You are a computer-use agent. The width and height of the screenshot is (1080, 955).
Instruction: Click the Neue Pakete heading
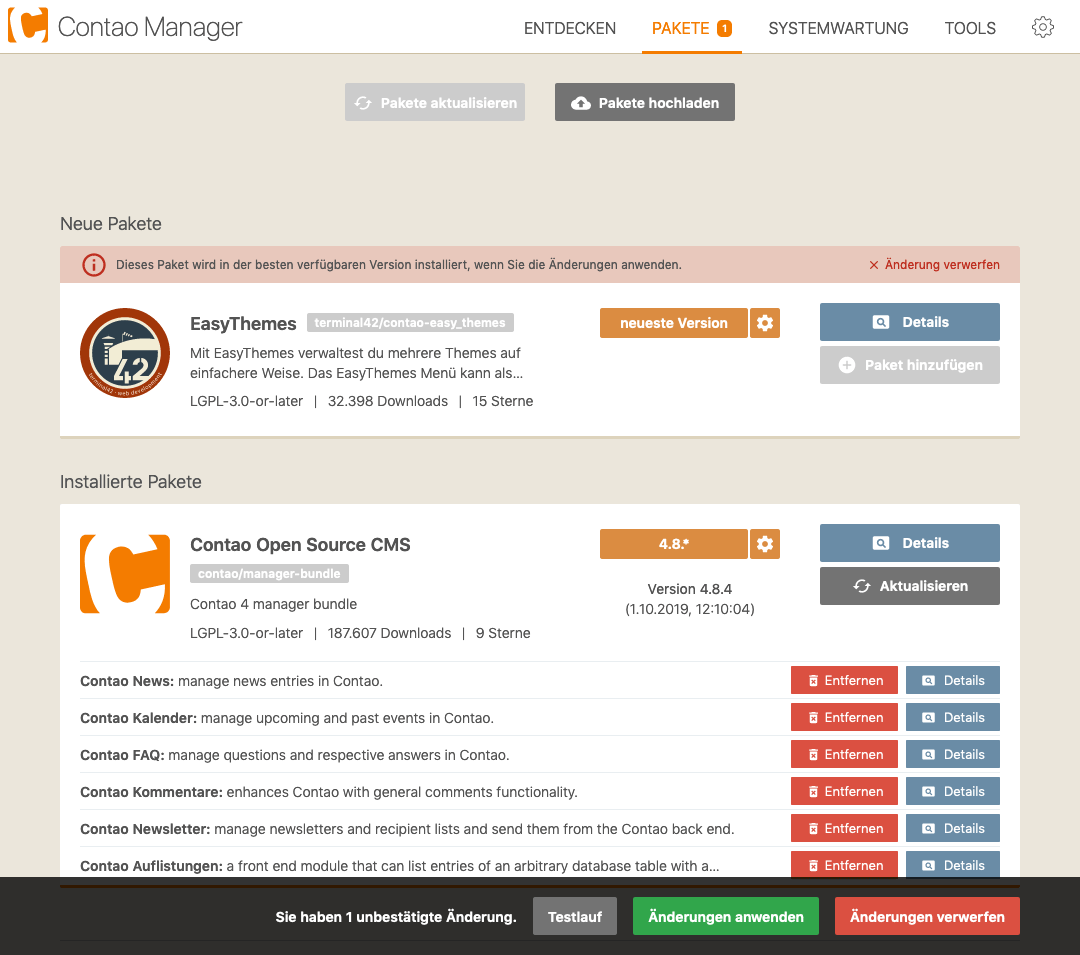pyautogui.click(x=111, y=224)
